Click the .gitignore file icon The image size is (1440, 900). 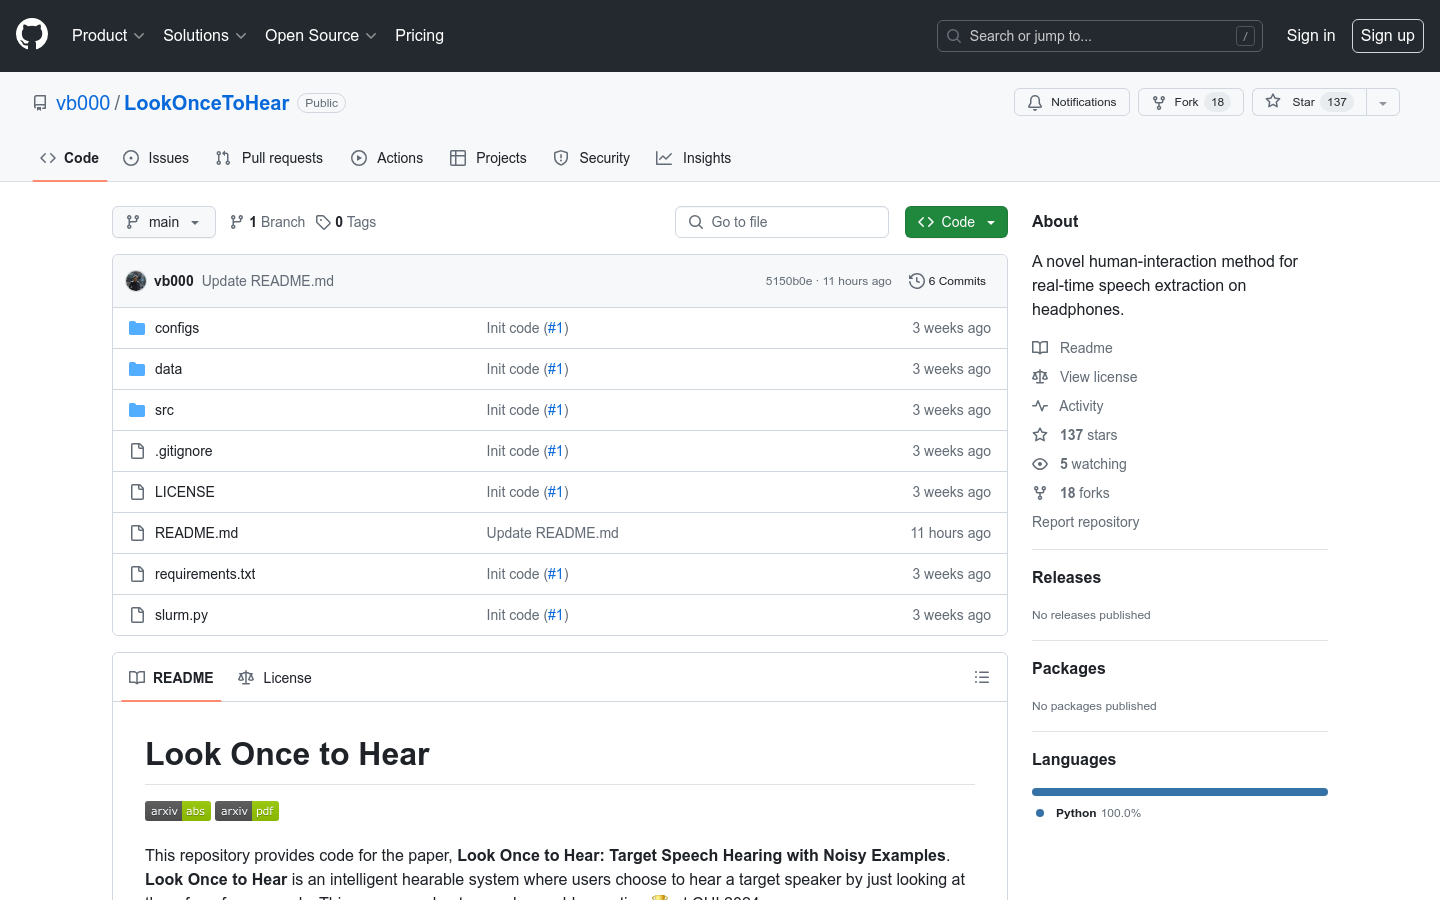coord(138,451)
